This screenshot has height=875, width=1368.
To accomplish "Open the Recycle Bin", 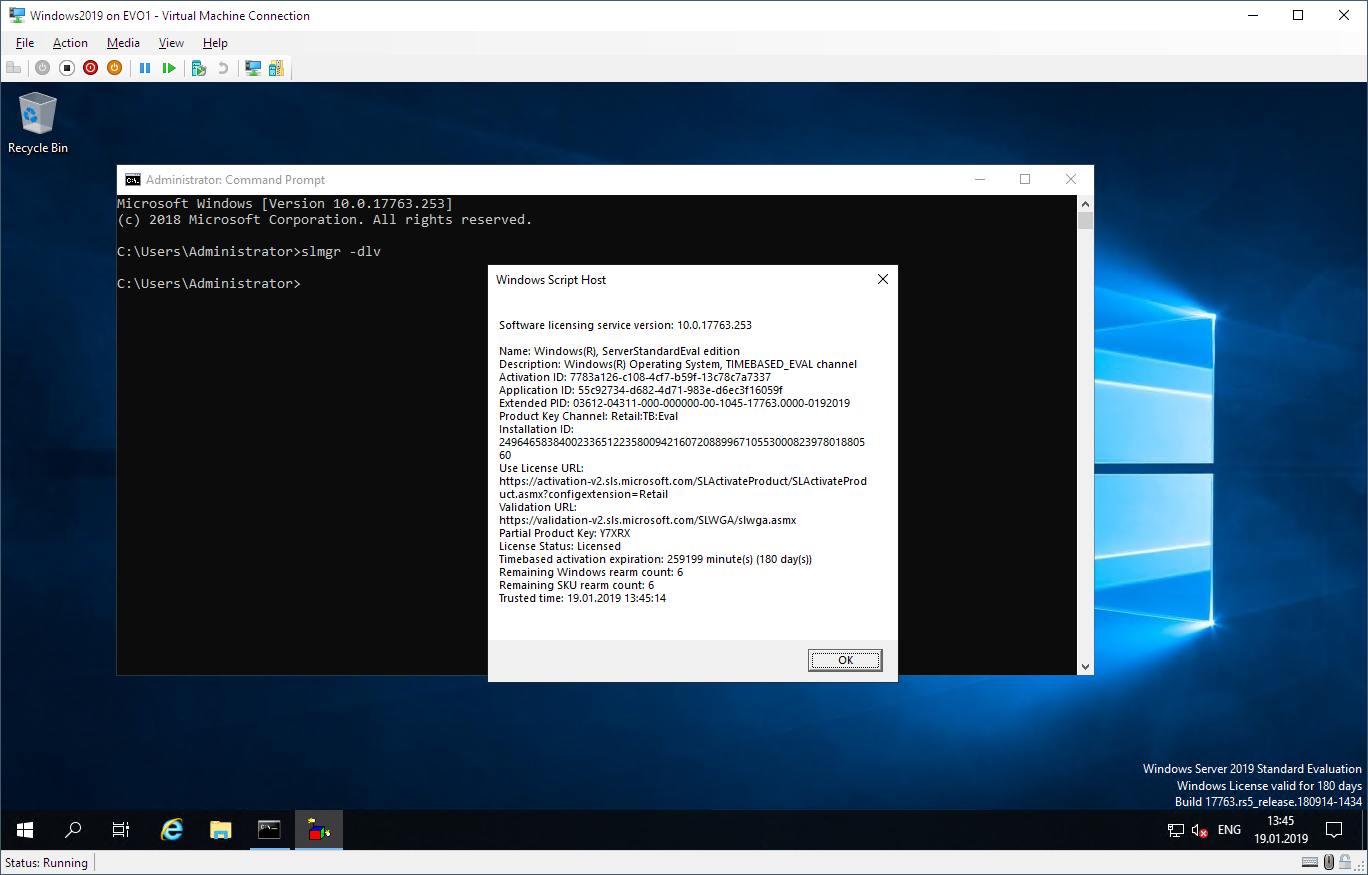I will pos(37,110).
